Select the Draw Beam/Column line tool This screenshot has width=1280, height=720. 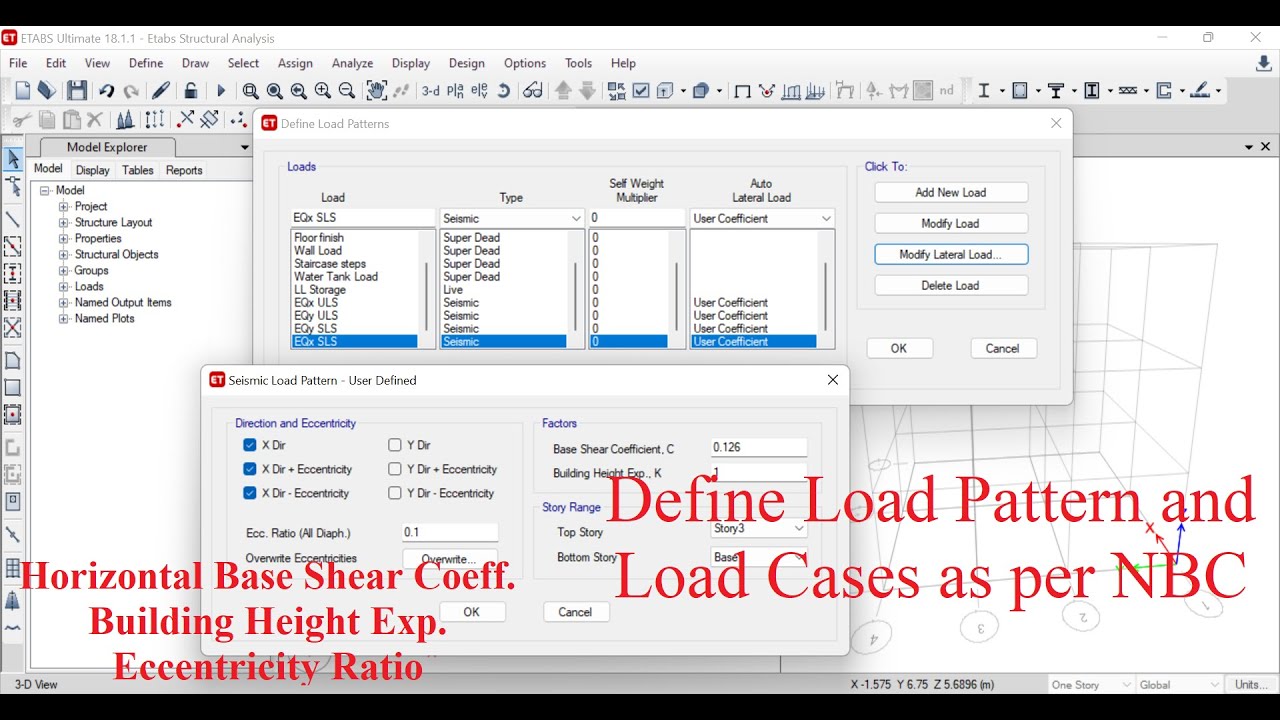13,219
